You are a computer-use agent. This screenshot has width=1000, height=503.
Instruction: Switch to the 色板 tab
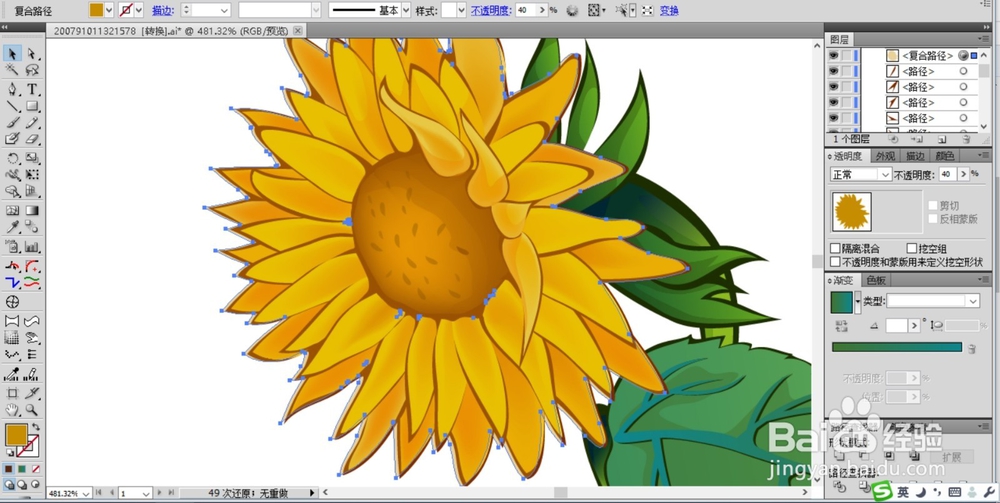(x=876, y=280)
